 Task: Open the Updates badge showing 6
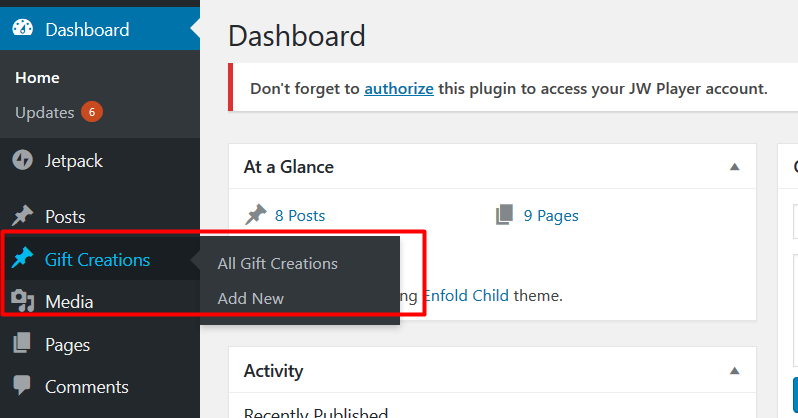(92, 112)
